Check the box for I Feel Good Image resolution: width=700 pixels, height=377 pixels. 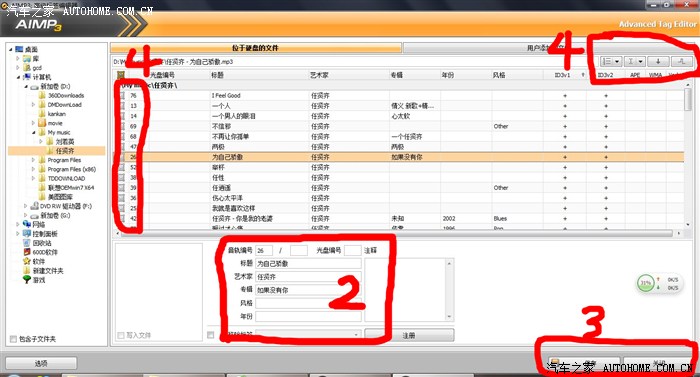click(122, 95)
